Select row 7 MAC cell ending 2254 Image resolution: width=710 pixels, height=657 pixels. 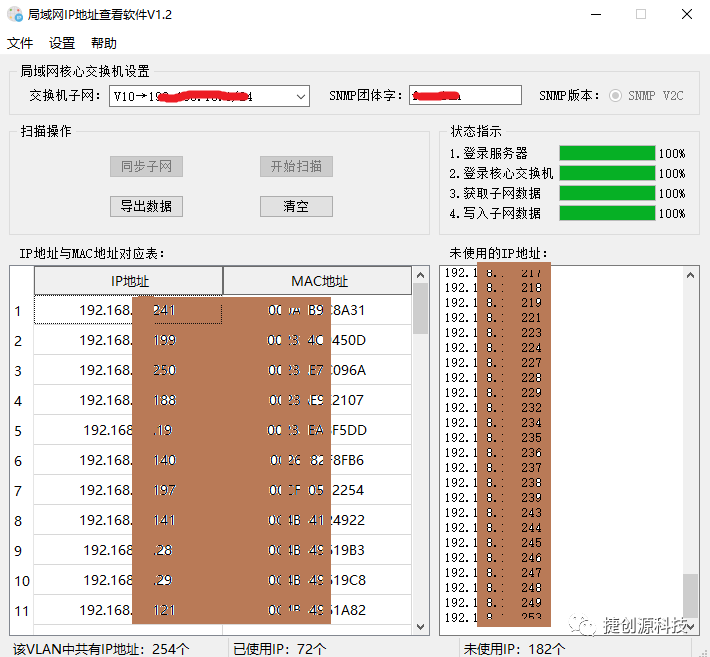317,490
